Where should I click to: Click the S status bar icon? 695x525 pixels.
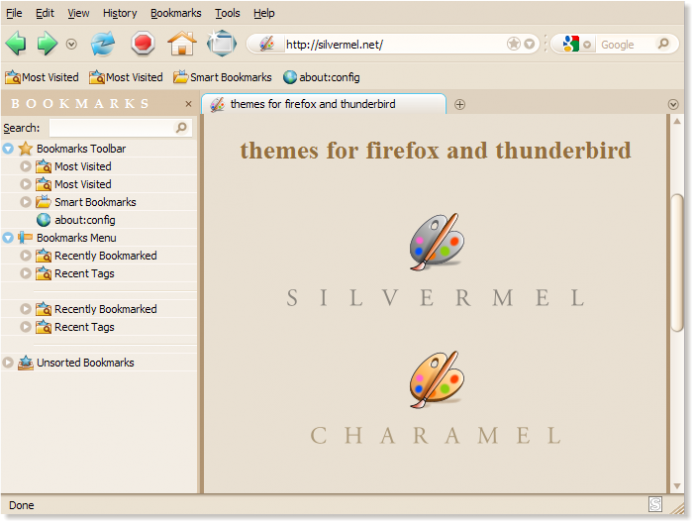coord(655,504)
